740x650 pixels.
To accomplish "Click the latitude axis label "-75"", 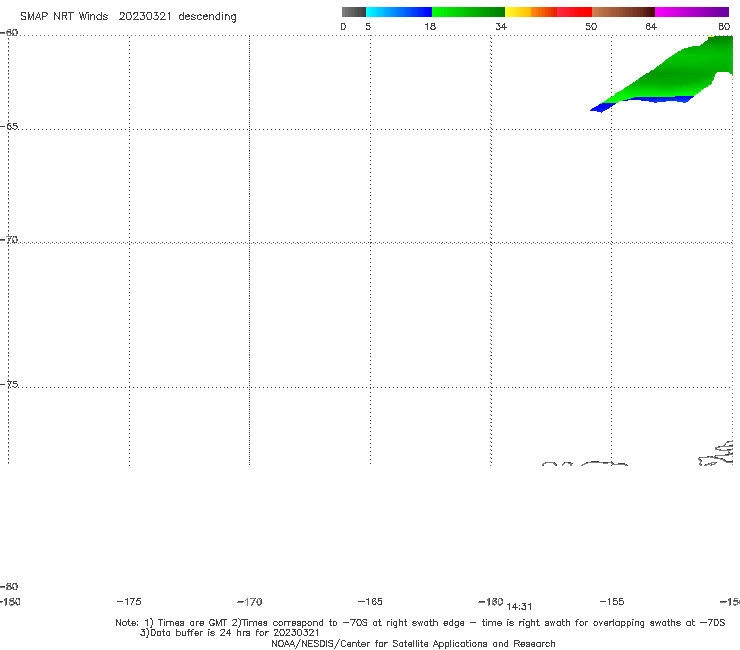I will [x=9, y=384].
